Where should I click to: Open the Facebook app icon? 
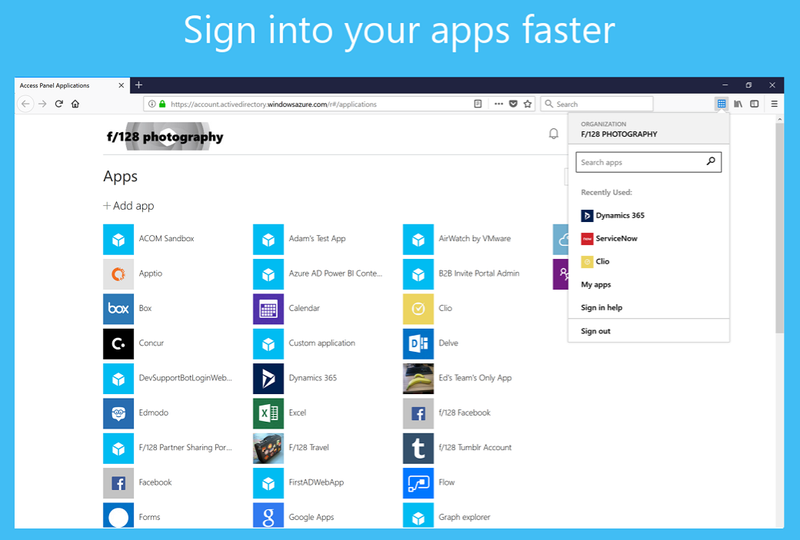(x=118, y=483)
